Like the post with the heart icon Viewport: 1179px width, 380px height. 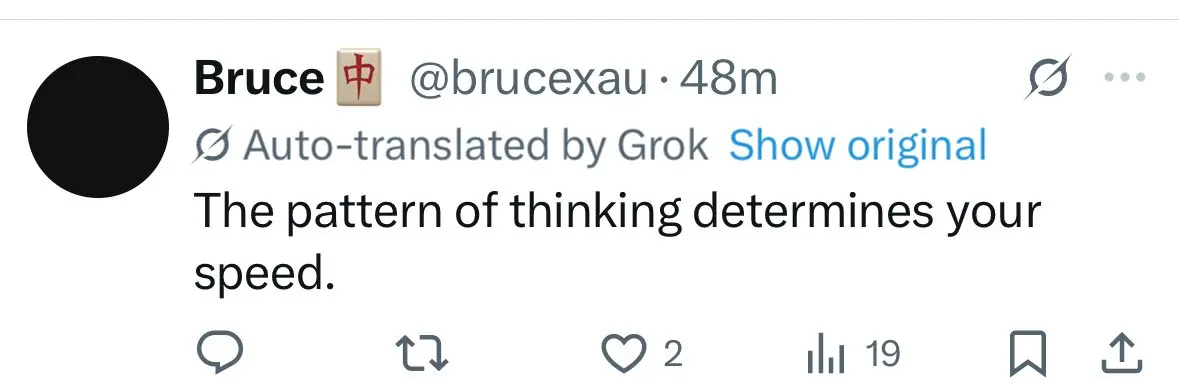coord(622,354)
